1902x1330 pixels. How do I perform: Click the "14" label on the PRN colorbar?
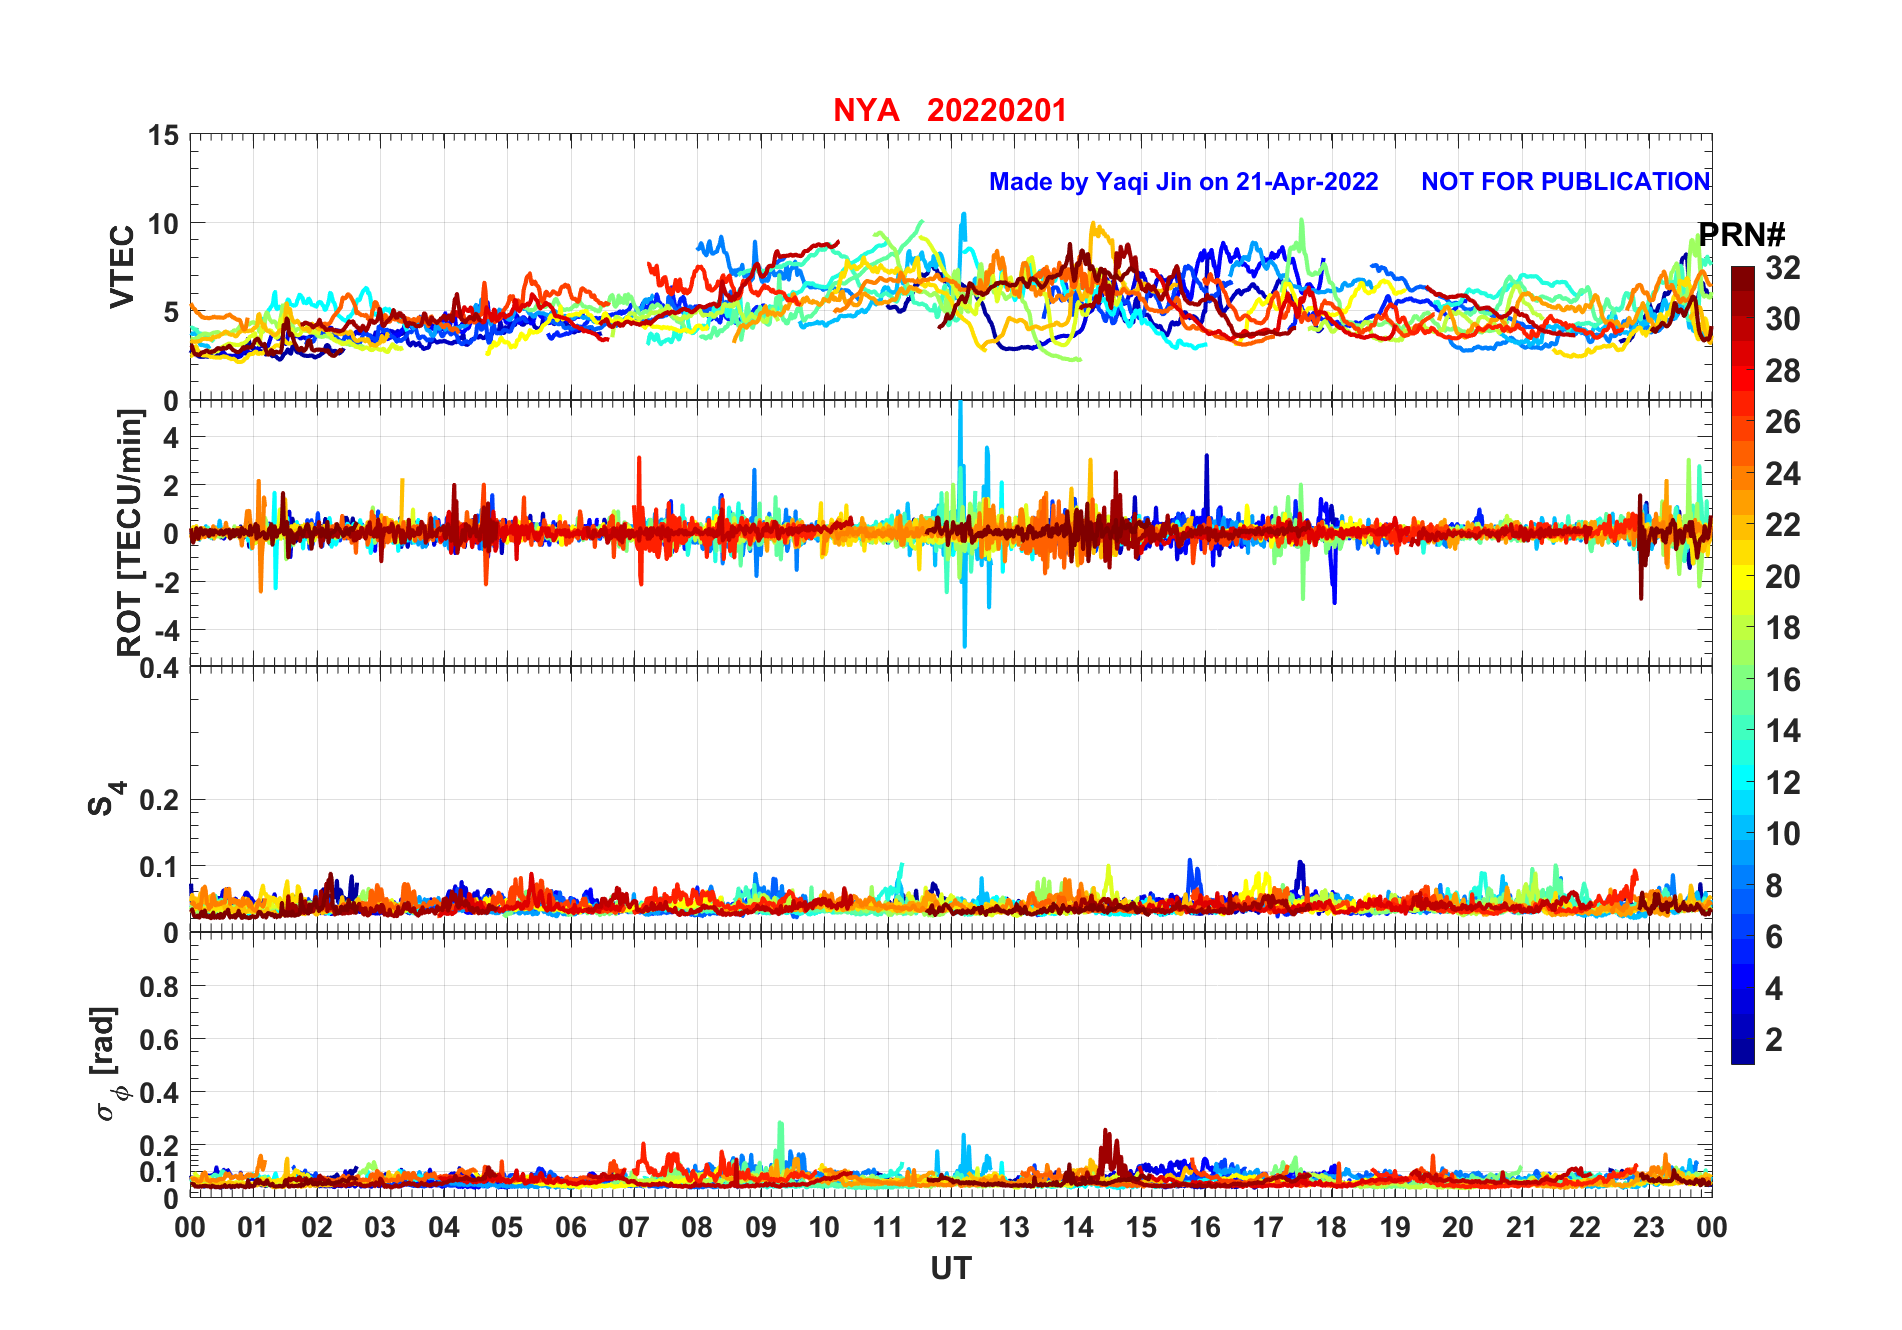pyautogui.click(x=1783, y=731)
